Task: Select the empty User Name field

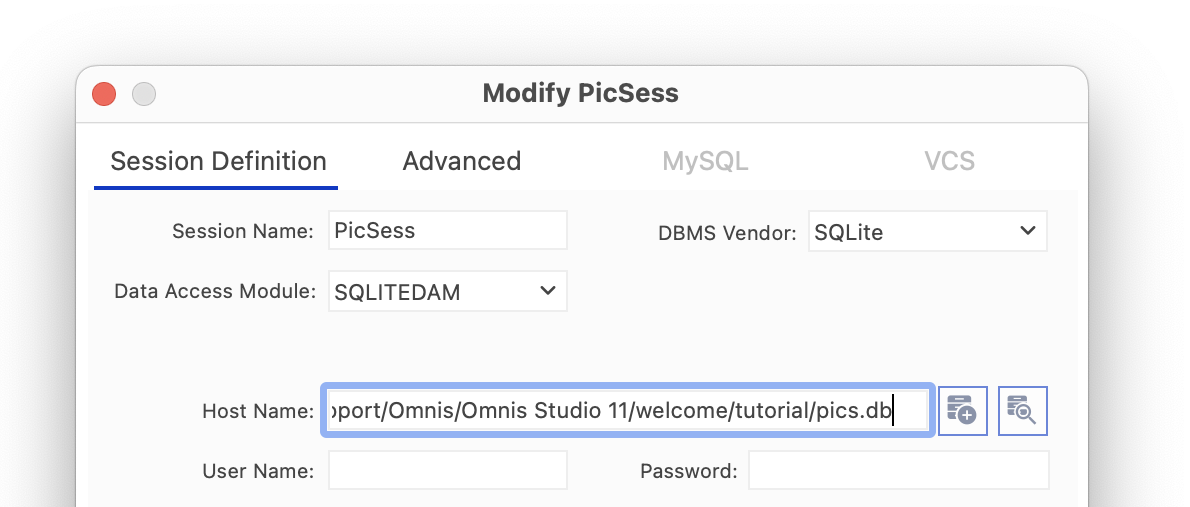Action: [448, 470]
